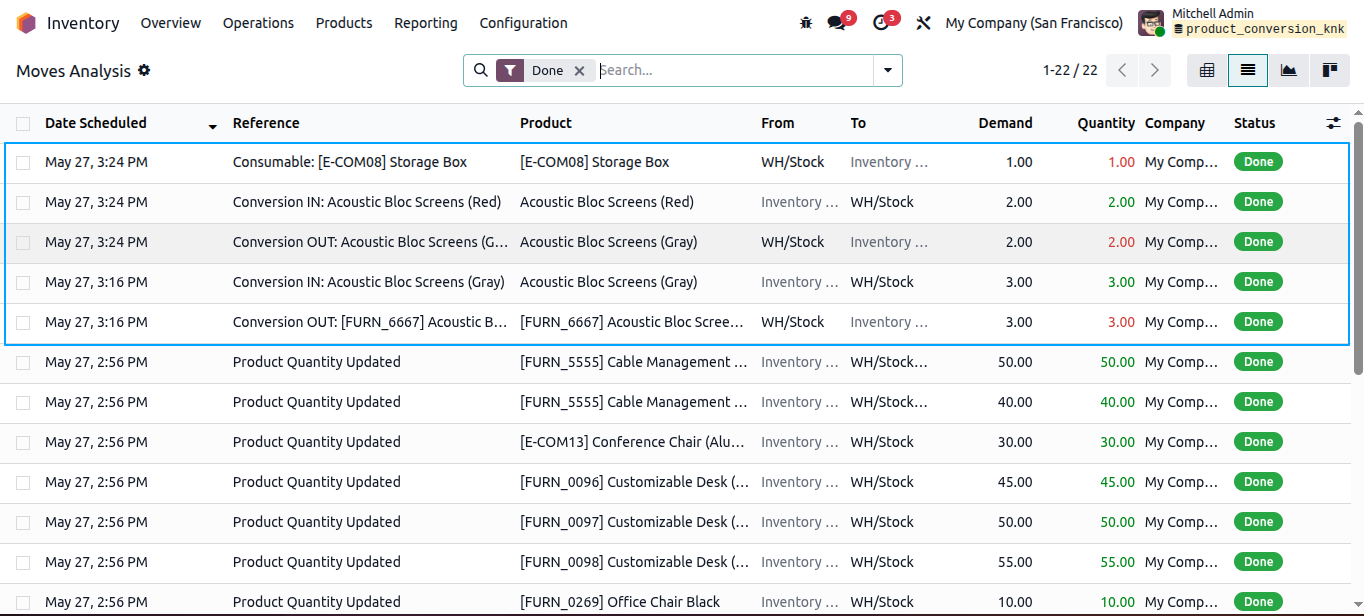
Task: Go to next page arrow
Action: [x=1155, y=70]
